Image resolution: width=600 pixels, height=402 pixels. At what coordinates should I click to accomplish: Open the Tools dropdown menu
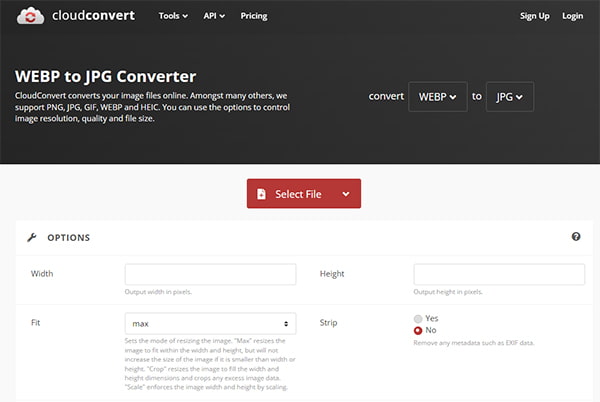pos(173,16)
